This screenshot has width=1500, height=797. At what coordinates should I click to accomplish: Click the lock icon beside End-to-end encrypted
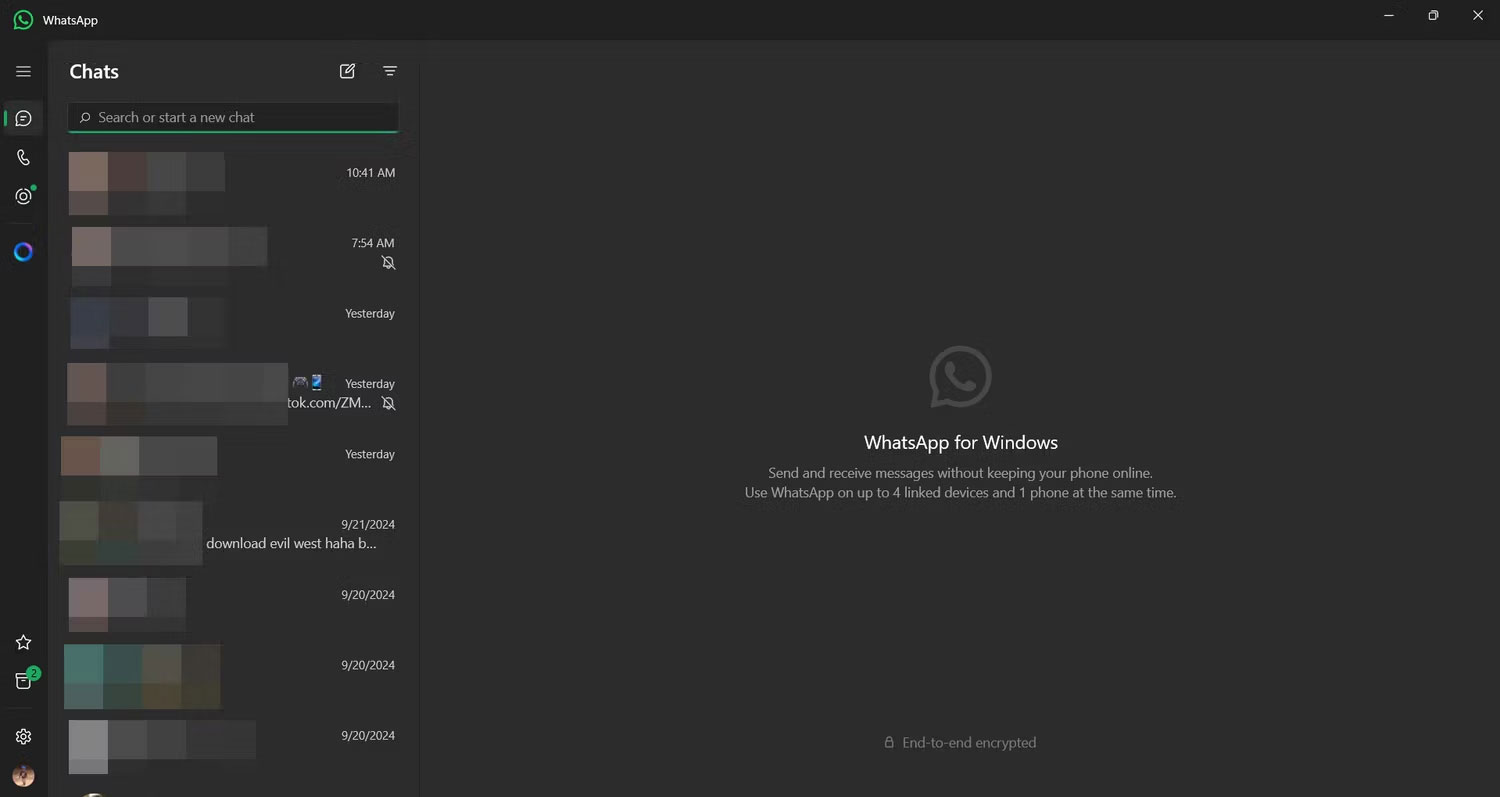click(889, 743)
